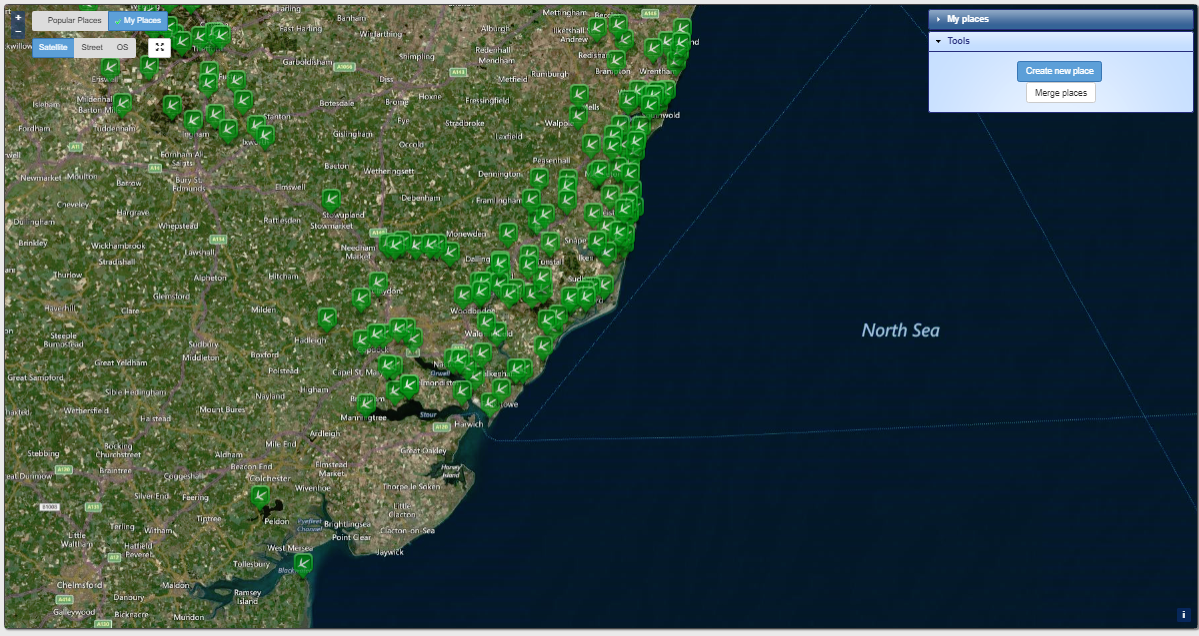Click the green marker near Peldon
1199x636 pixels.
tap(260, 496)
